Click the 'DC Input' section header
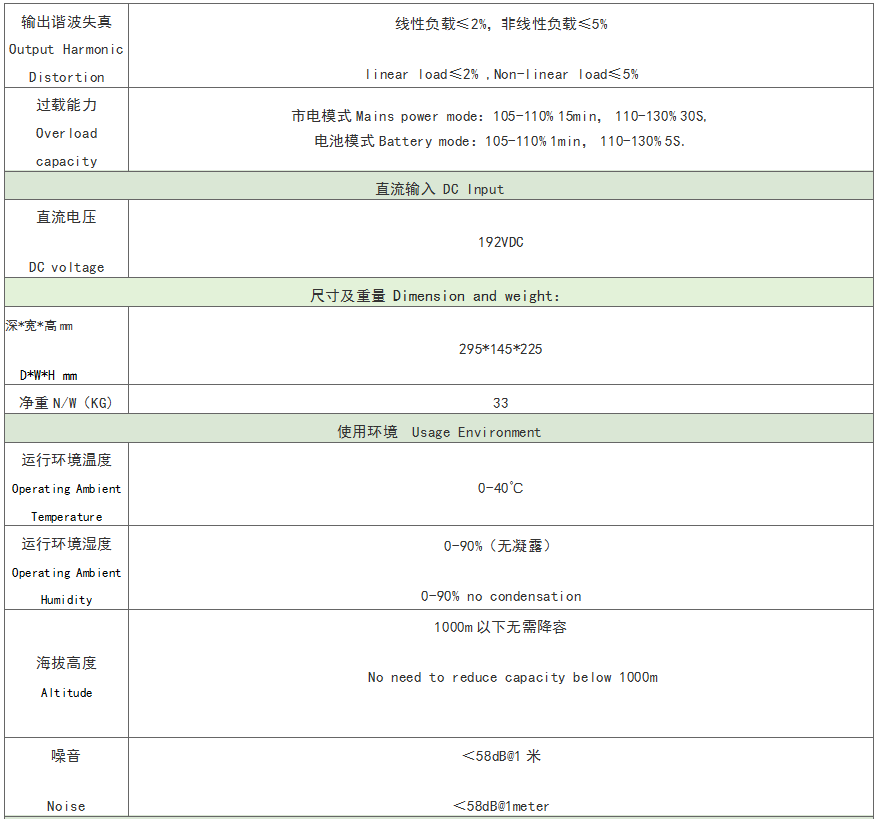 point(439,188)
